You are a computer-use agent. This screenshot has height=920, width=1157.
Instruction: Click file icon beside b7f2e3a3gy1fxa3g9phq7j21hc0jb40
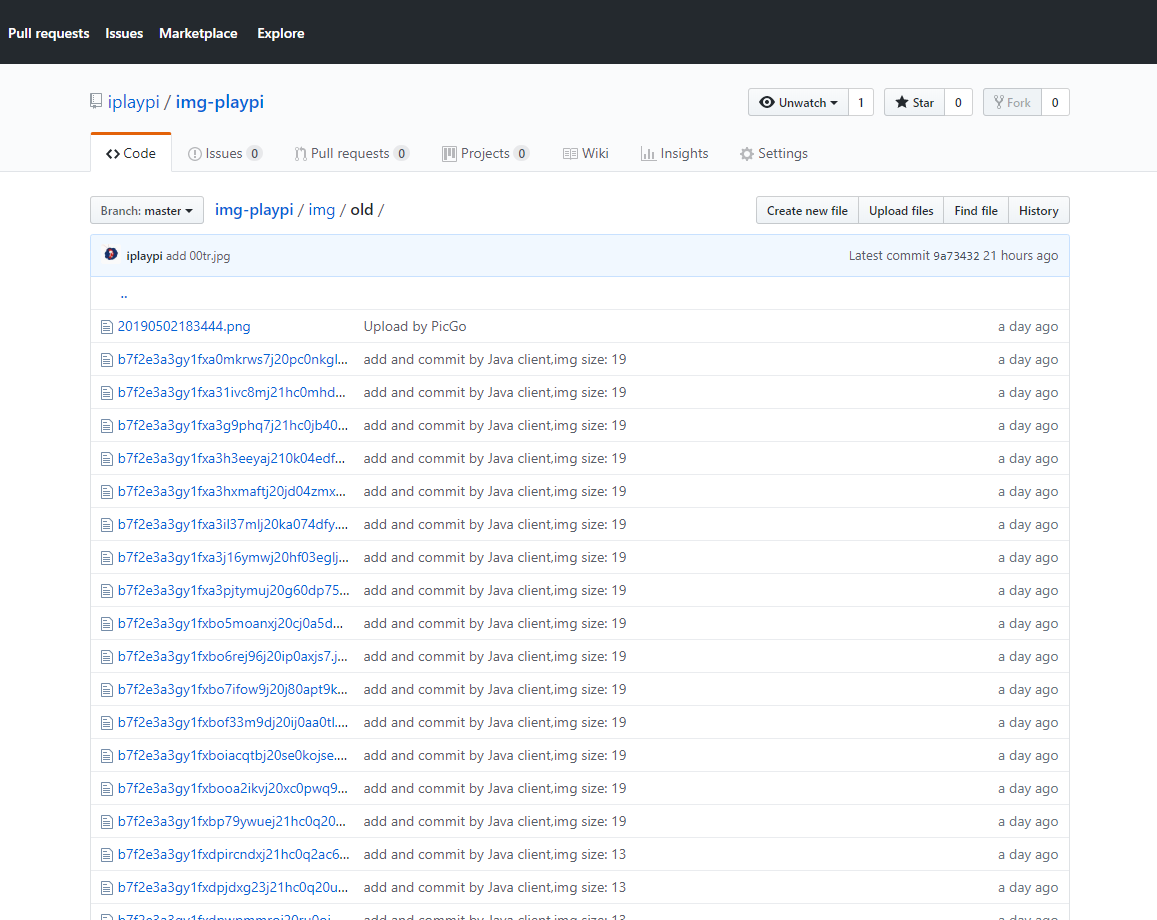pyautogui.click(x=107, y=426)
